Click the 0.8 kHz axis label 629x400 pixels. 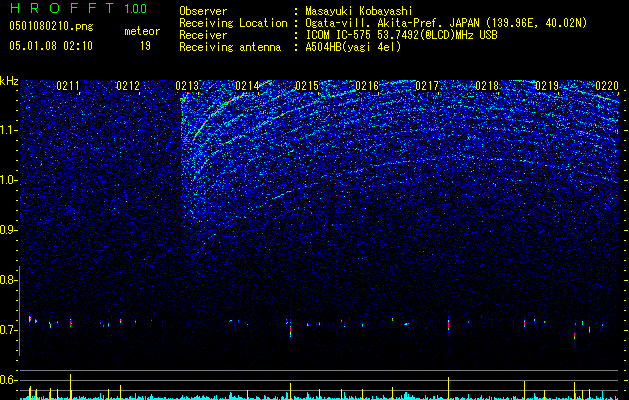[x=8, y=280]
